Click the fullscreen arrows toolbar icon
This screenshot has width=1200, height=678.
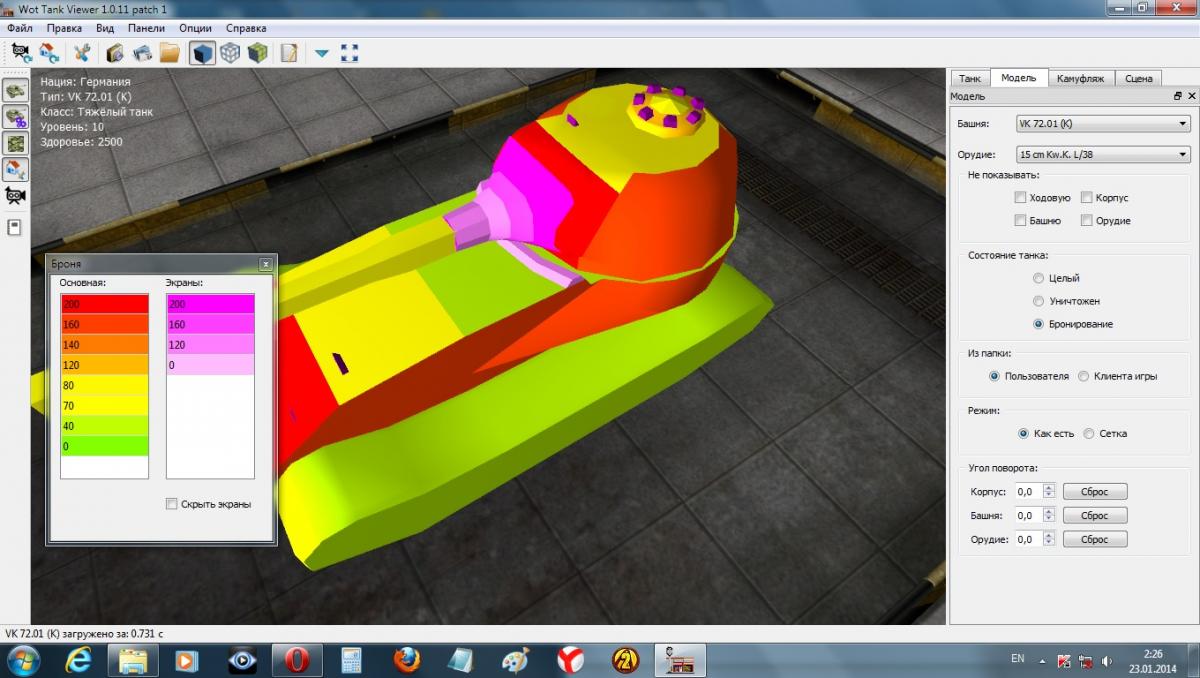349,52
